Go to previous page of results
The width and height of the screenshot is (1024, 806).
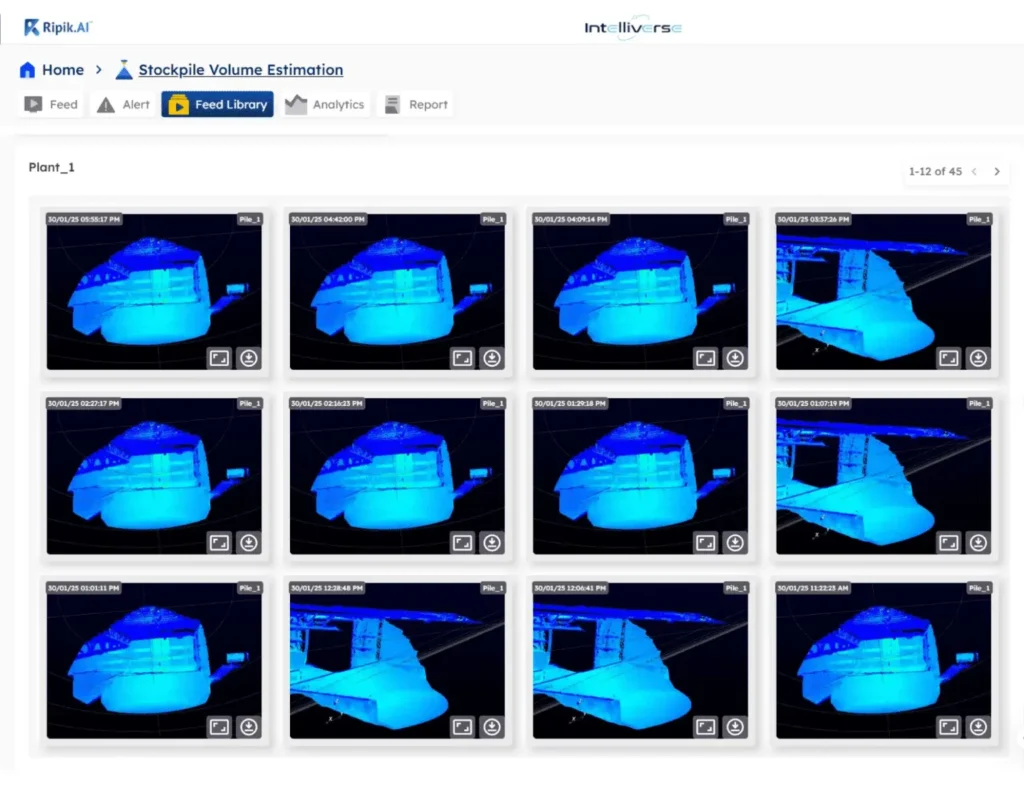click(975, 172)
